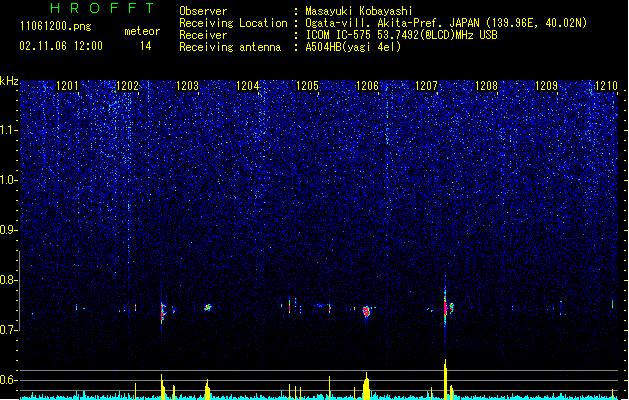Click the meteor echo between 1202 and 1203
This screenshot has width=629, height=400.
click(162, 313)
